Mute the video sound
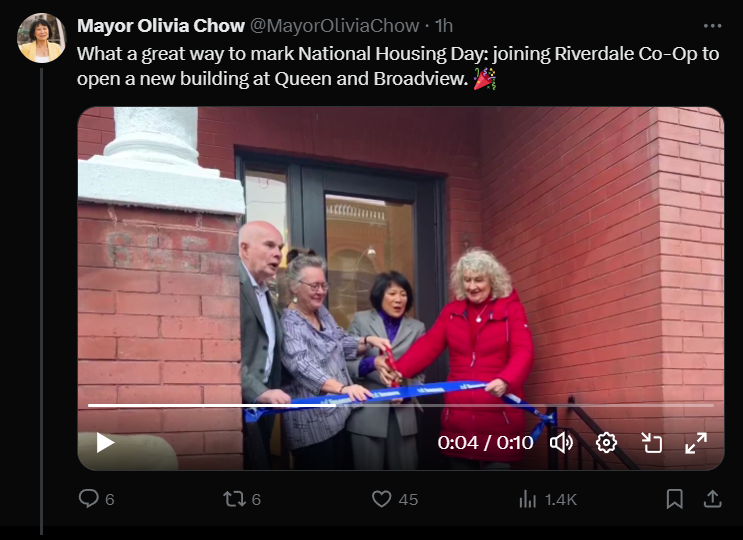 pyautogui.click(x=562, y=443)
